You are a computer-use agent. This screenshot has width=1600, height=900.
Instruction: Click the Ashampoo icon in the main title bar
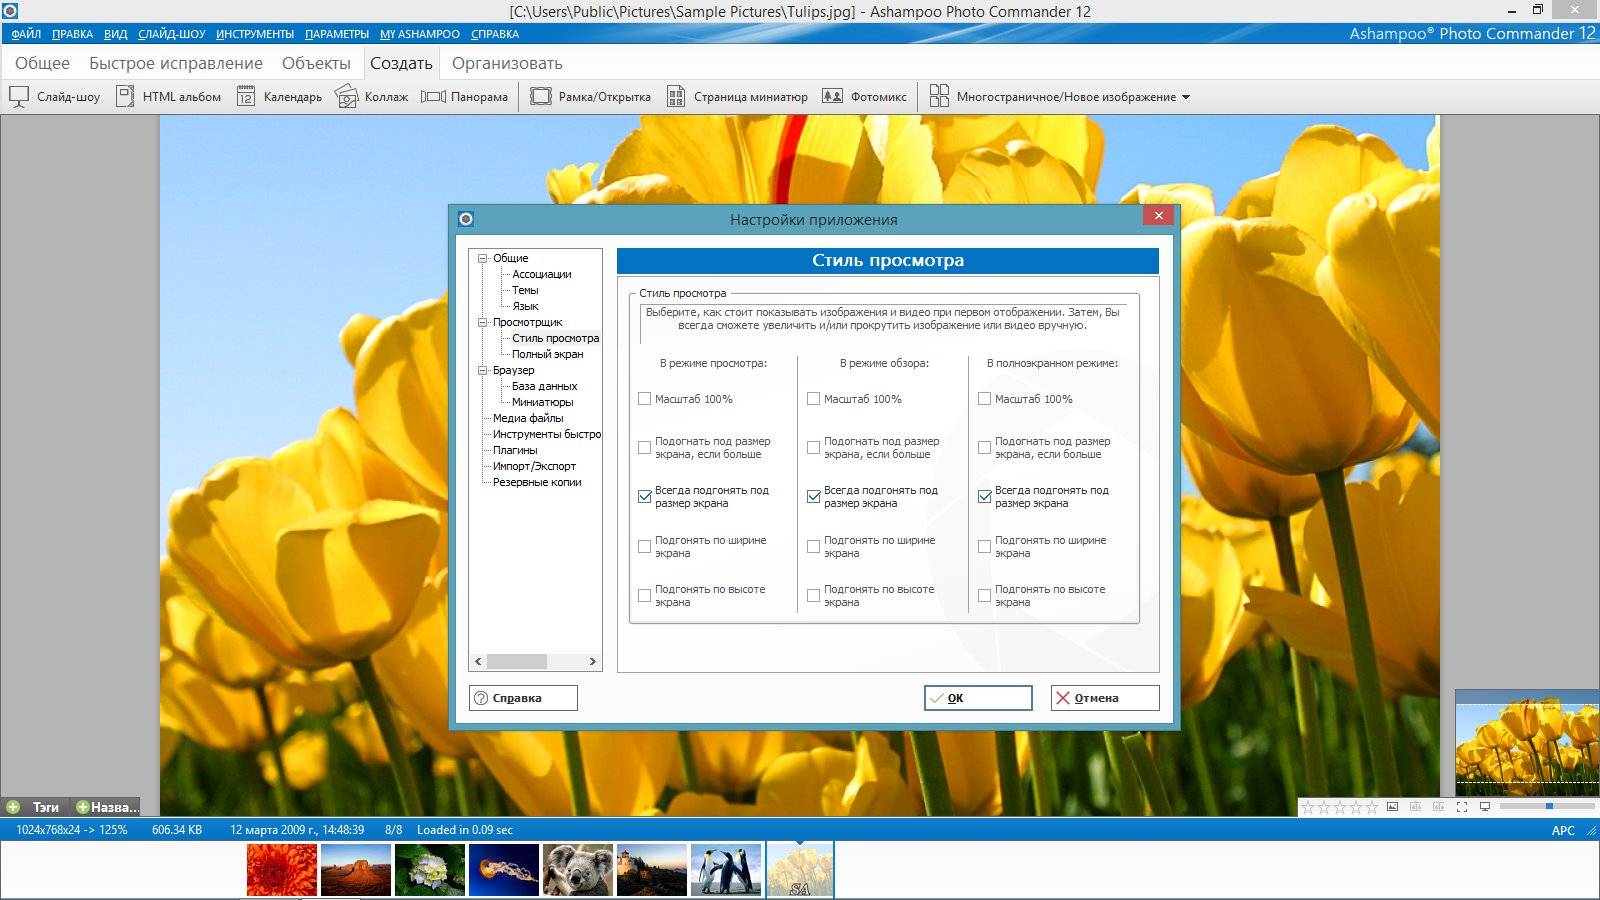coord(10,11)
